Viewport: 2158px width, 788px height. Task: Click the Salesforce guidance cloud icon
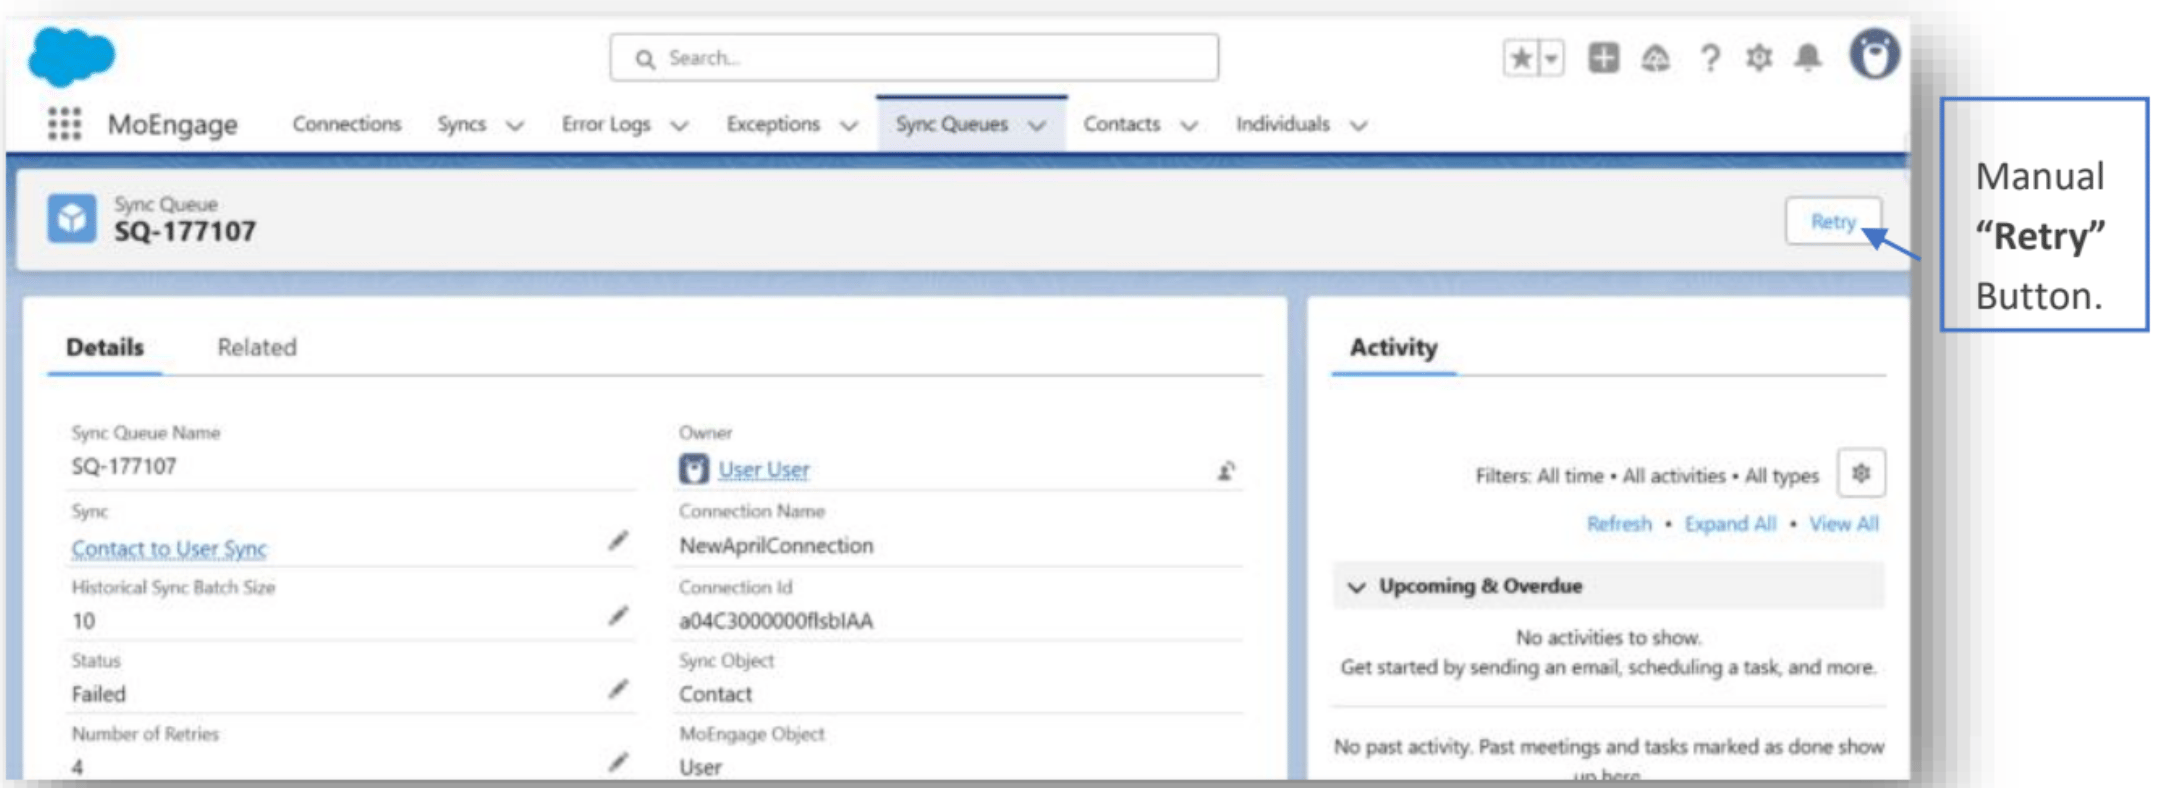pyautogui.click(x=1655, y=58)
